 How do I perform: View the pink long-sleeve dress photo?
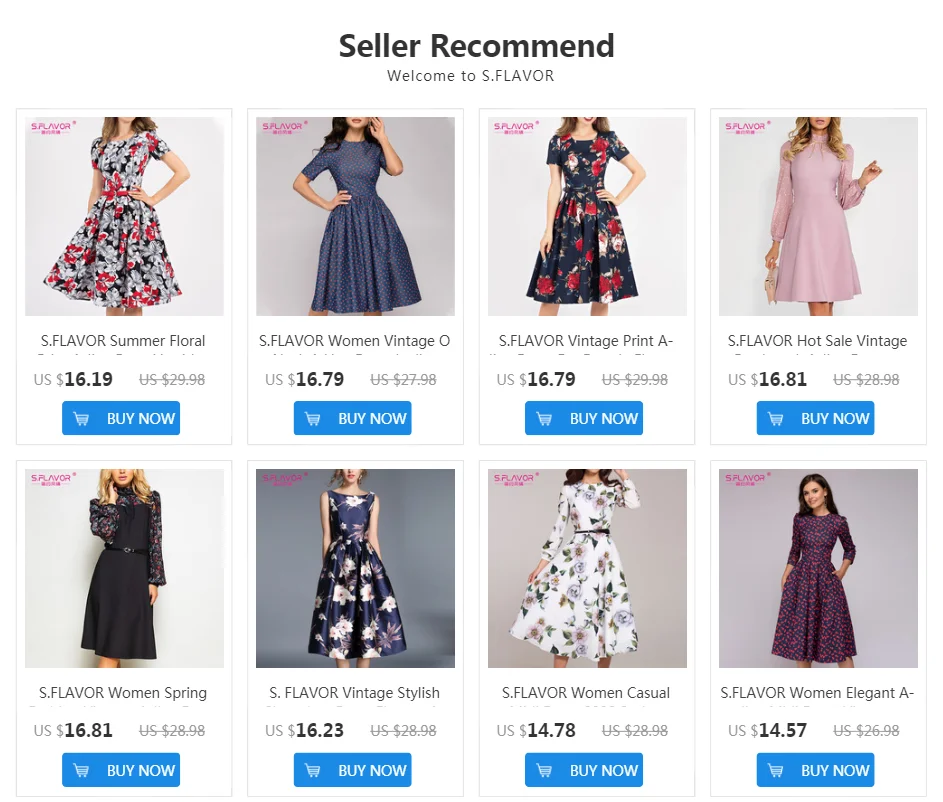pos(819,216)
